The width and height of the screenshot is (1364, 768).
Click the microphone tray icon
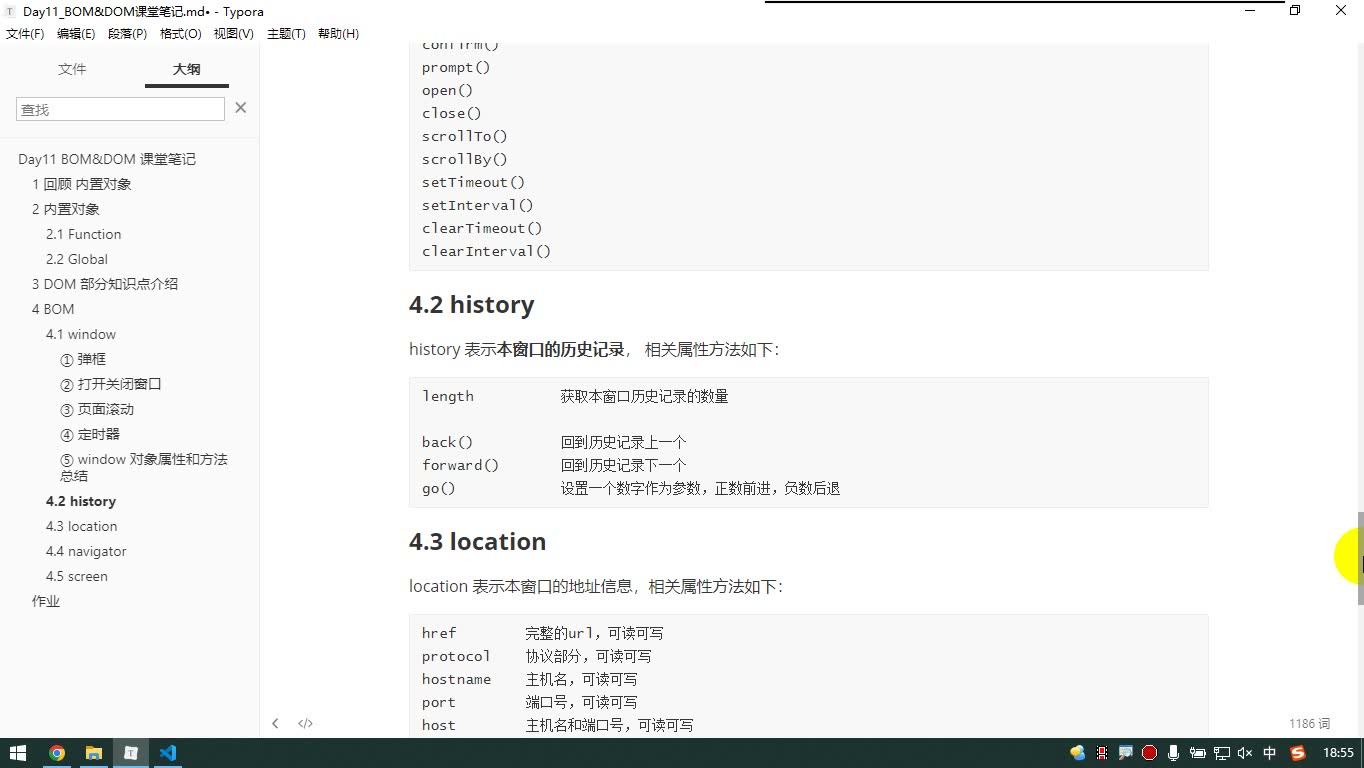1174,753
